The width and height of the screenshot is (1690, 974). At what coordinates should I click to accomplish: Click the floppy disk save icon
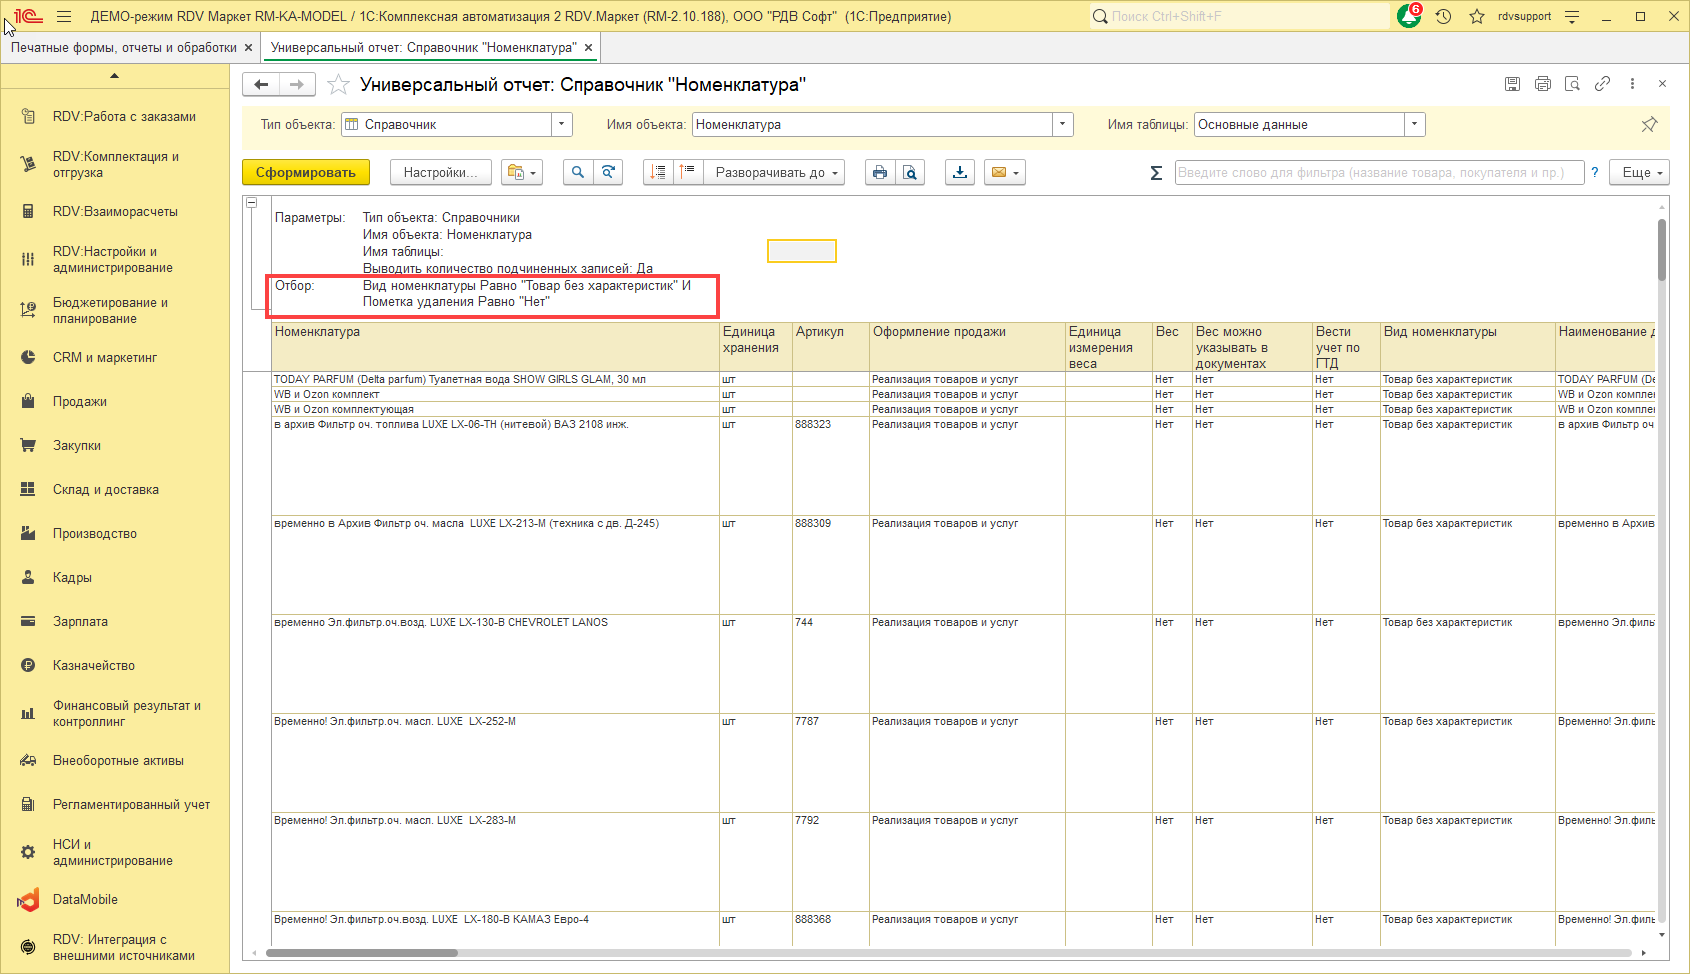(1512, 84)
